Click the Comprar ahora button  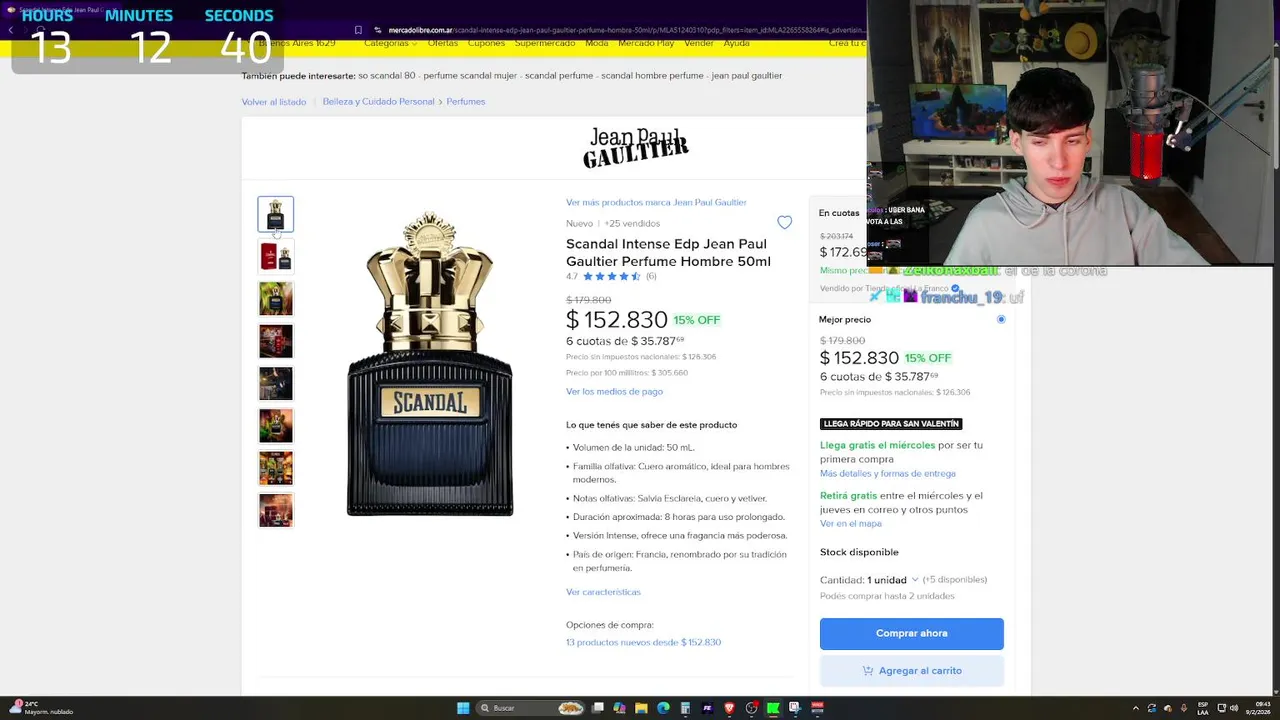pos(912,633)
